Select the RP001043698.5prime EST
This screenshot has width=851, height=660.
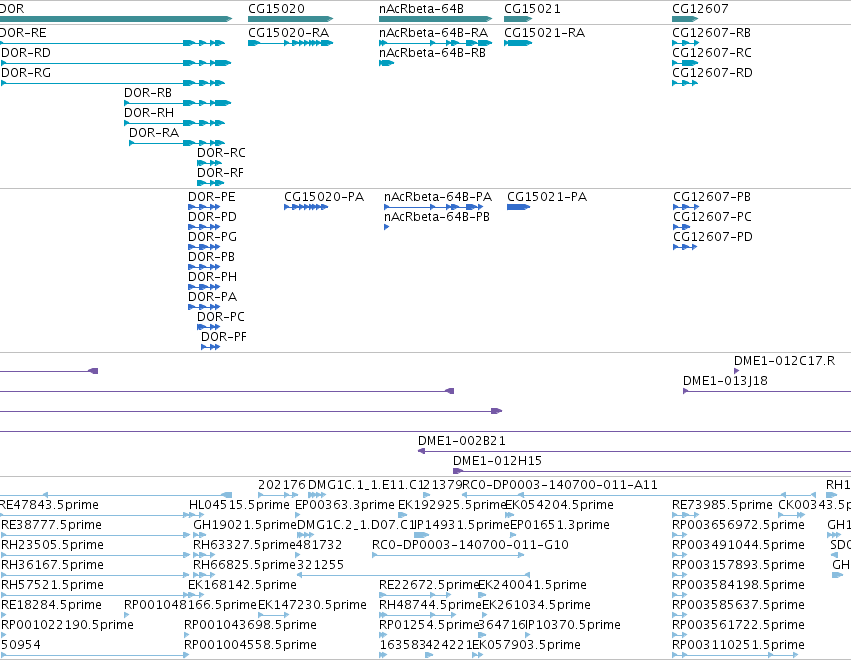tap(187, 636)
